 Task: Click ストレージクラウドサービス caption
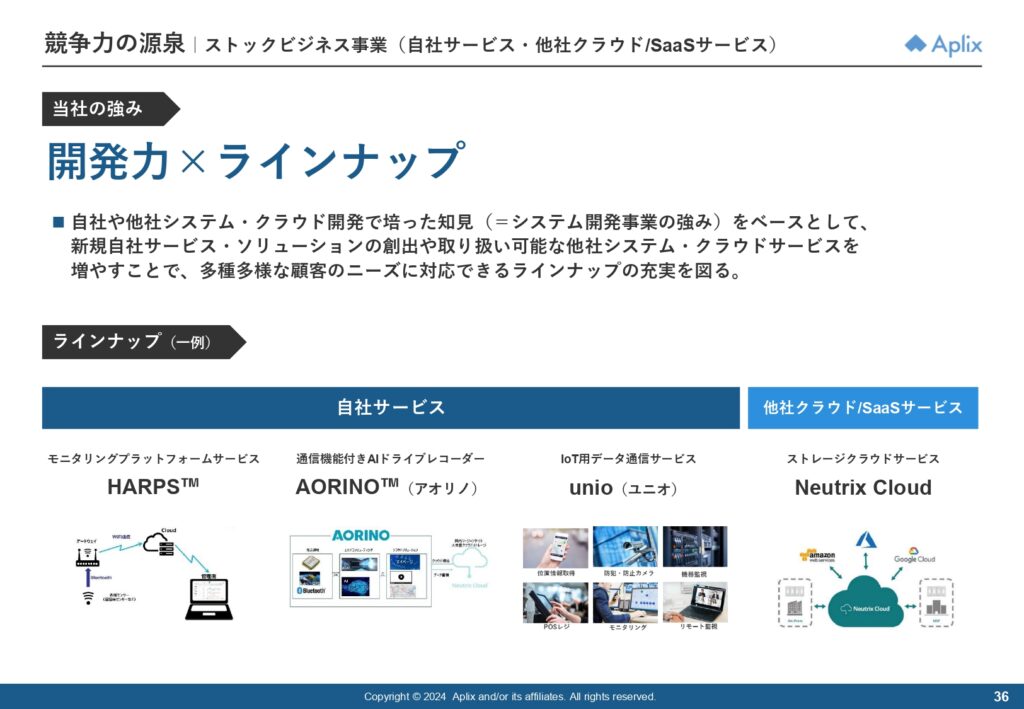863,459
